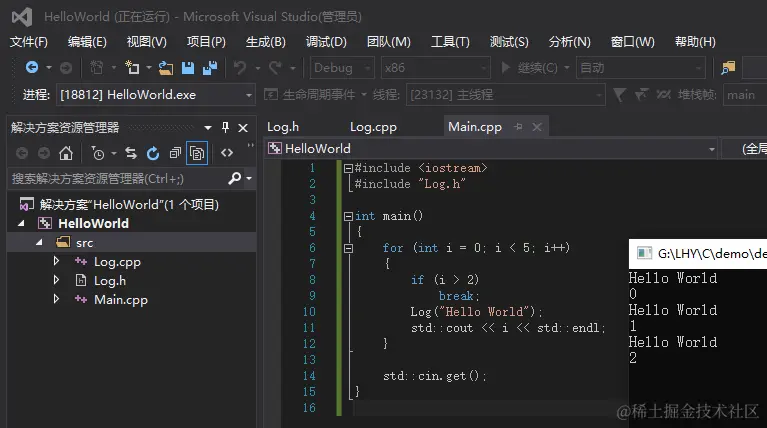Screen dimensions: 767x428
Task: Open the 生成(B) menu
Action: 266,42
